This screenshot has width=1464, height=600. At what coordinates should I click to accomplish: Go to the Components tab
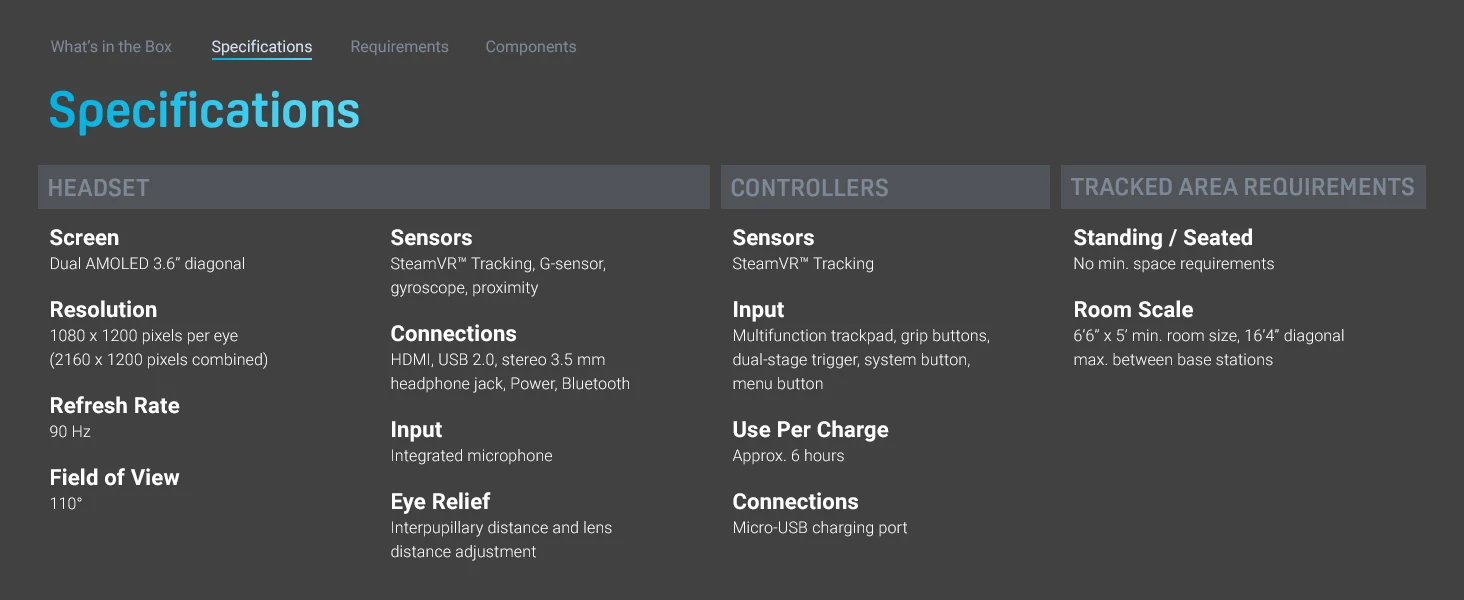[x=530, y=47]
